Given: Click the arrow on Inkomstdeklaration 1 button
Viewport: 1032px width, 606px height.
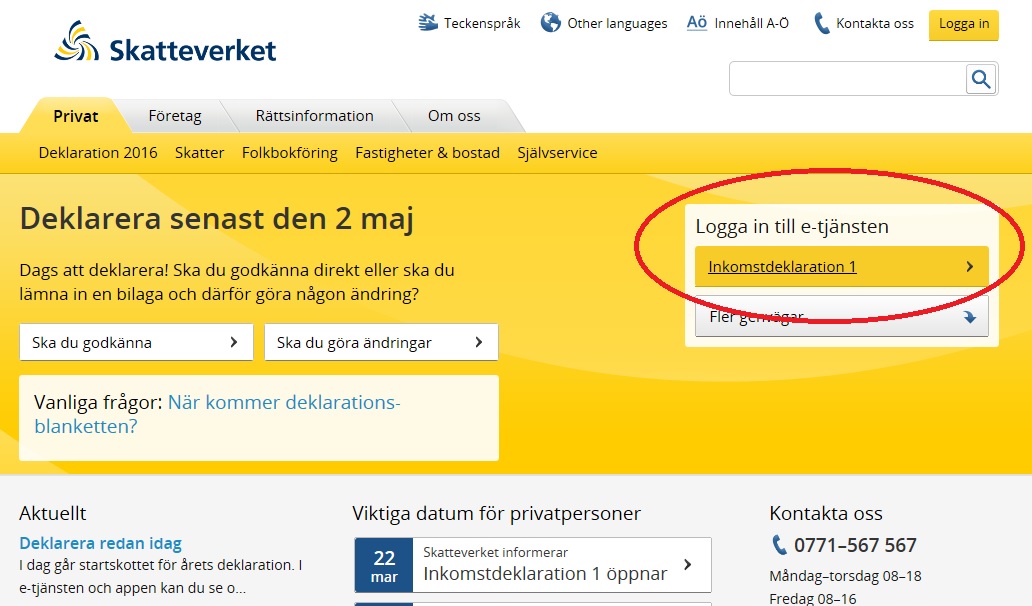Looking at the screenshot, I should [x=969, y=266].
